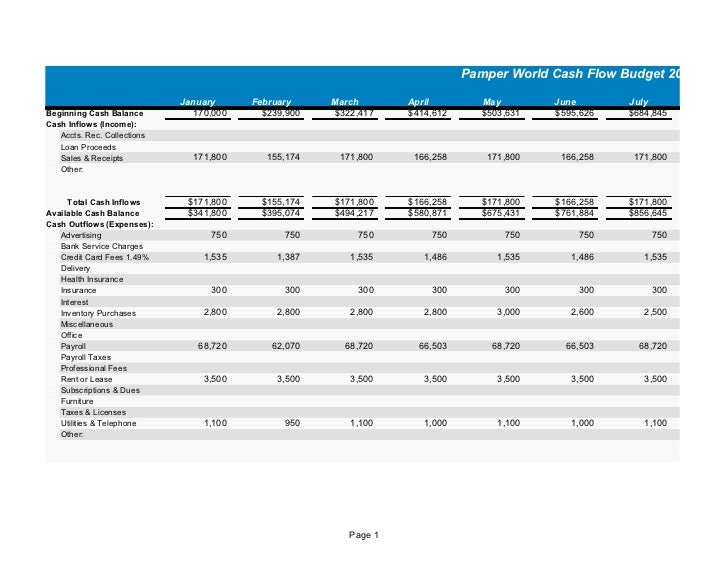Select April available balance $580,871
This screenshot has width=728, height=563.
click(x=427, y=213)
